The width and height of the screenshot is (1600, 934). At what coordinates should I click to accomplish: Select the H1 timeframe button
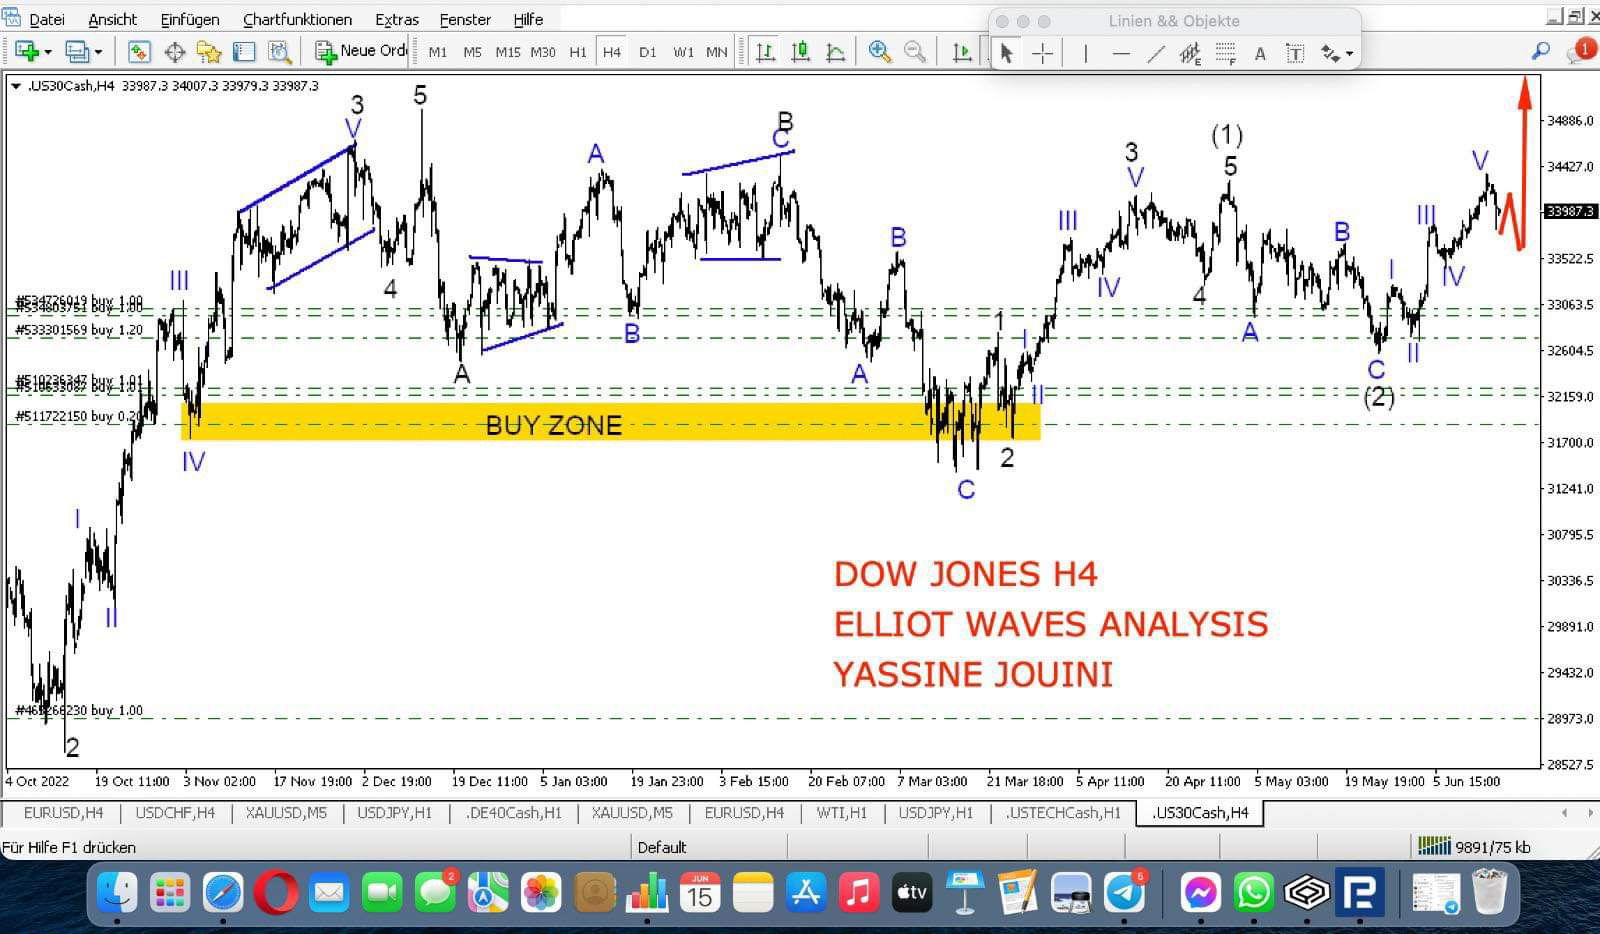(x=577, y=52)
